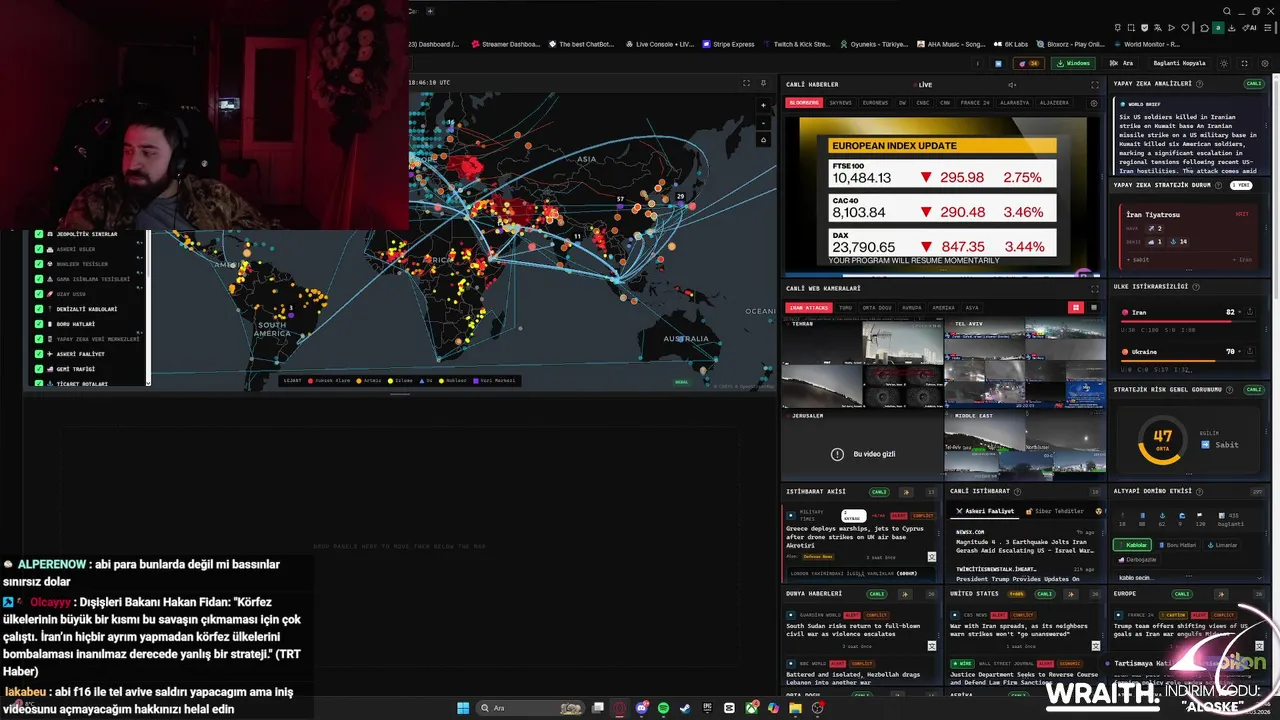Click the risk score 47 gauge
The height and width of the screenshot is (720, 1280).
pos(1162,438)
